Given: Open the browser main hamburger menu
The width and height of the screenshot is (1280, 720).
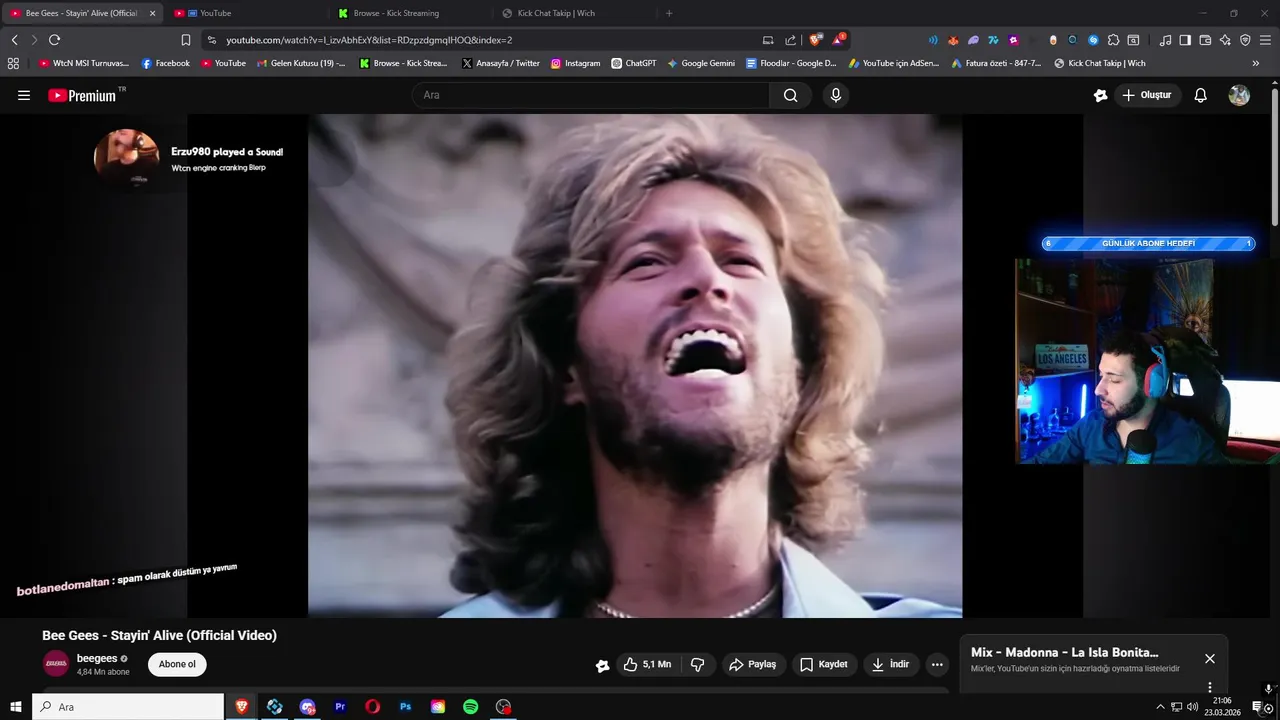Looking at the screenshot, I should click(x=1265, y=40).
